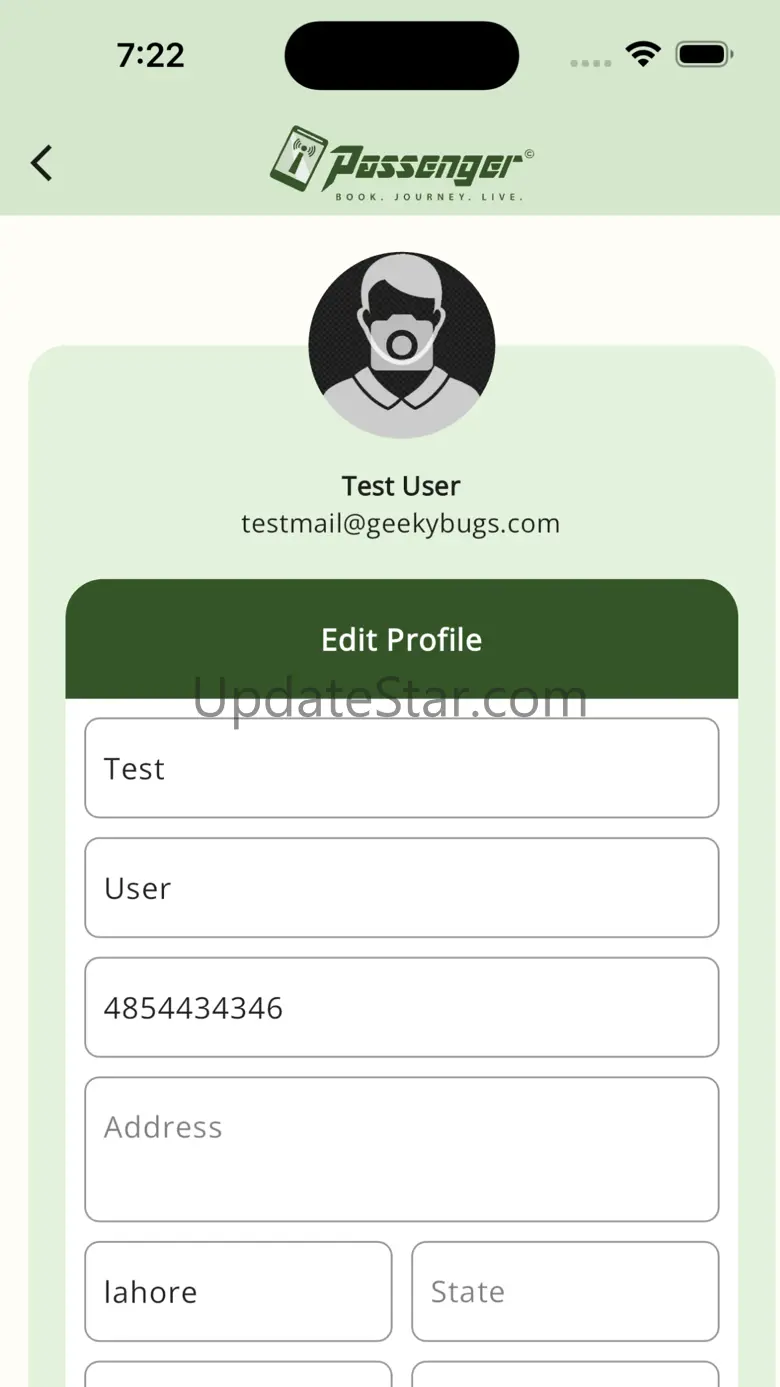This screenshot has width=780, height=1387.
Task: Click the Passenger app logo
Action: pos(401,164)
